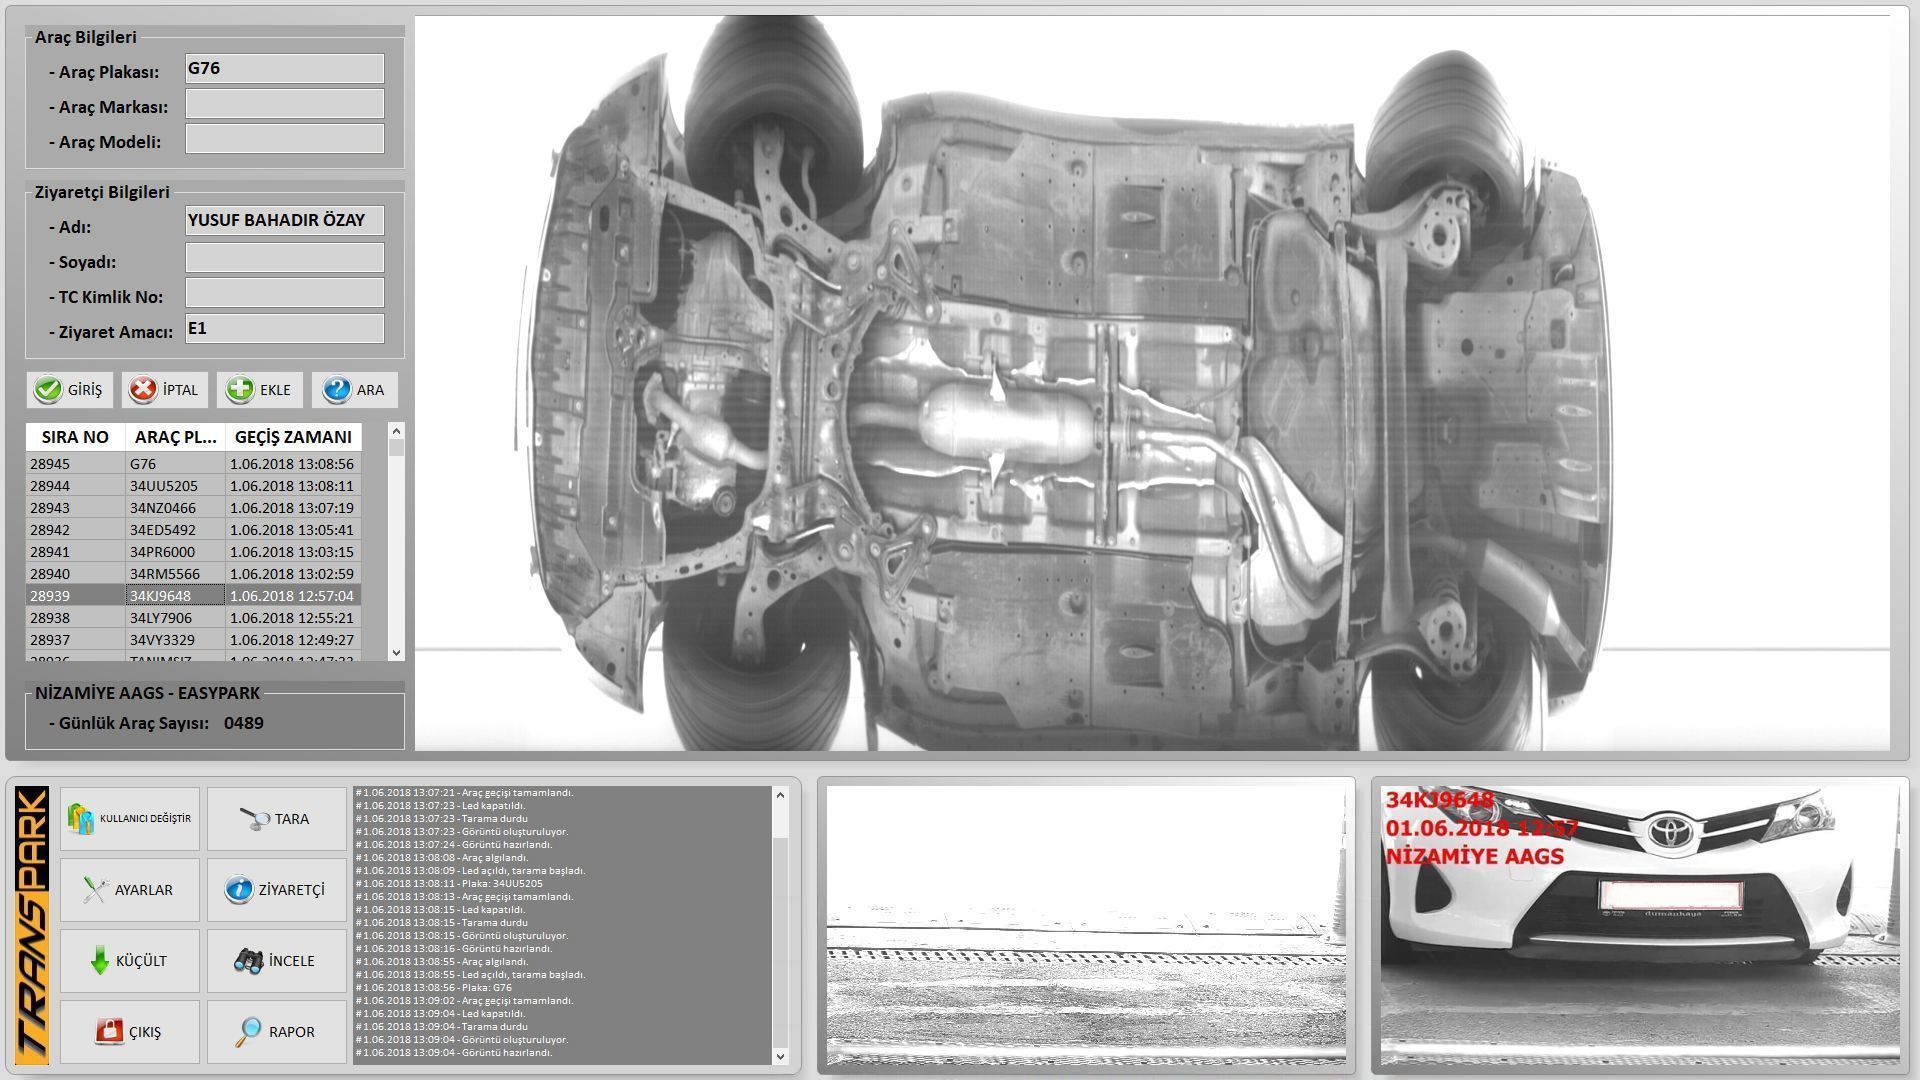Click the empty road camera image
This screenshot has width=1920, height=1080.
[1086, 925]
